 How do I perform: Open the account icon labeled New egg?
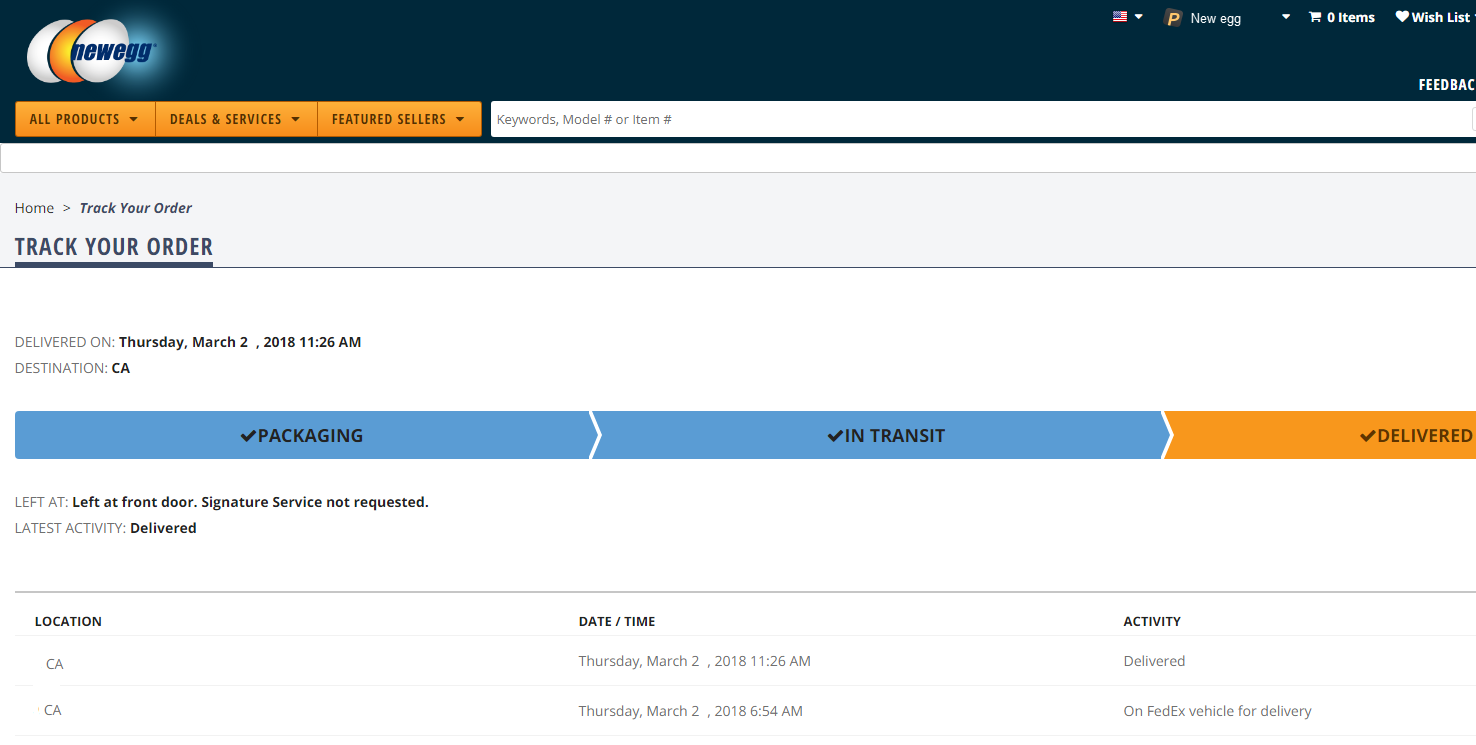pos(1174,18)
